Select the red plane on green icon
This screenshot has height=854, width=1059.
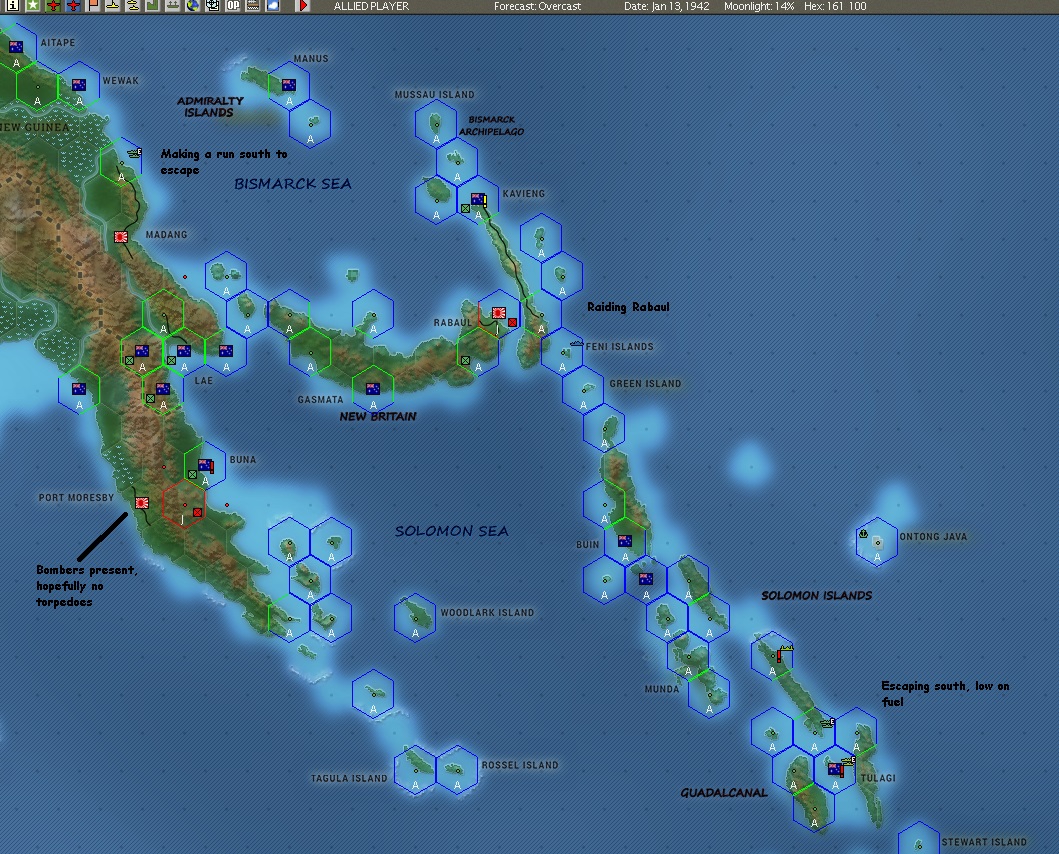(x=53, y=5)
